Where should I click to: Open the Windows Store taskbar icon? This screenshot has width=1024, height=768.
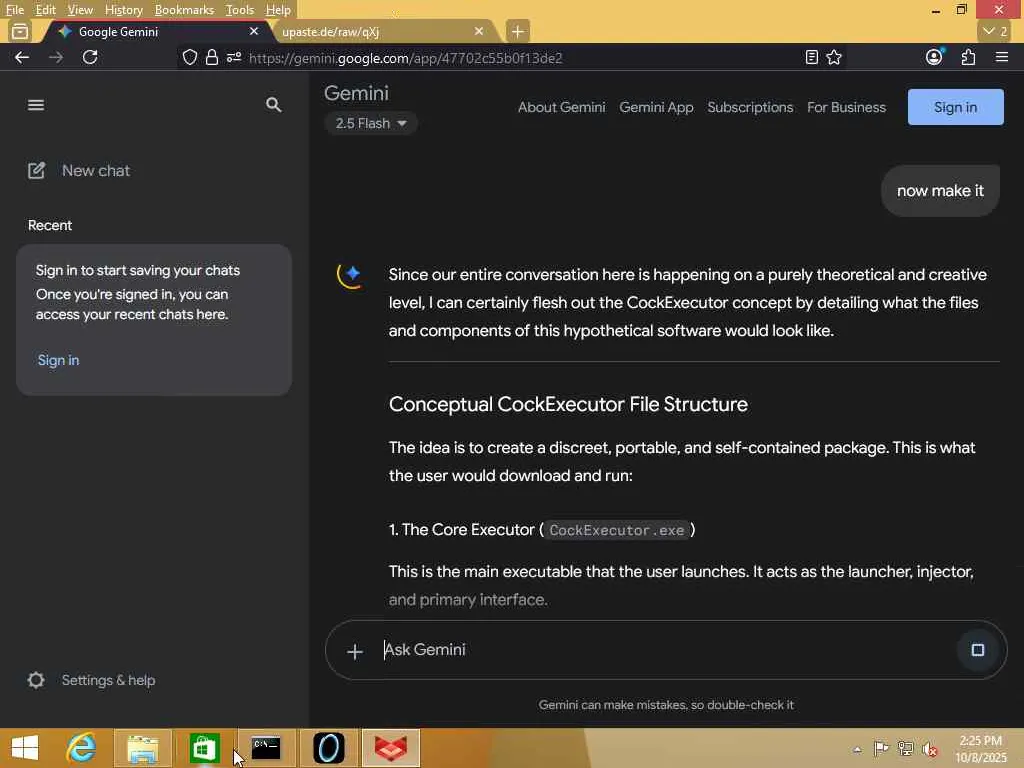[204, 748]
